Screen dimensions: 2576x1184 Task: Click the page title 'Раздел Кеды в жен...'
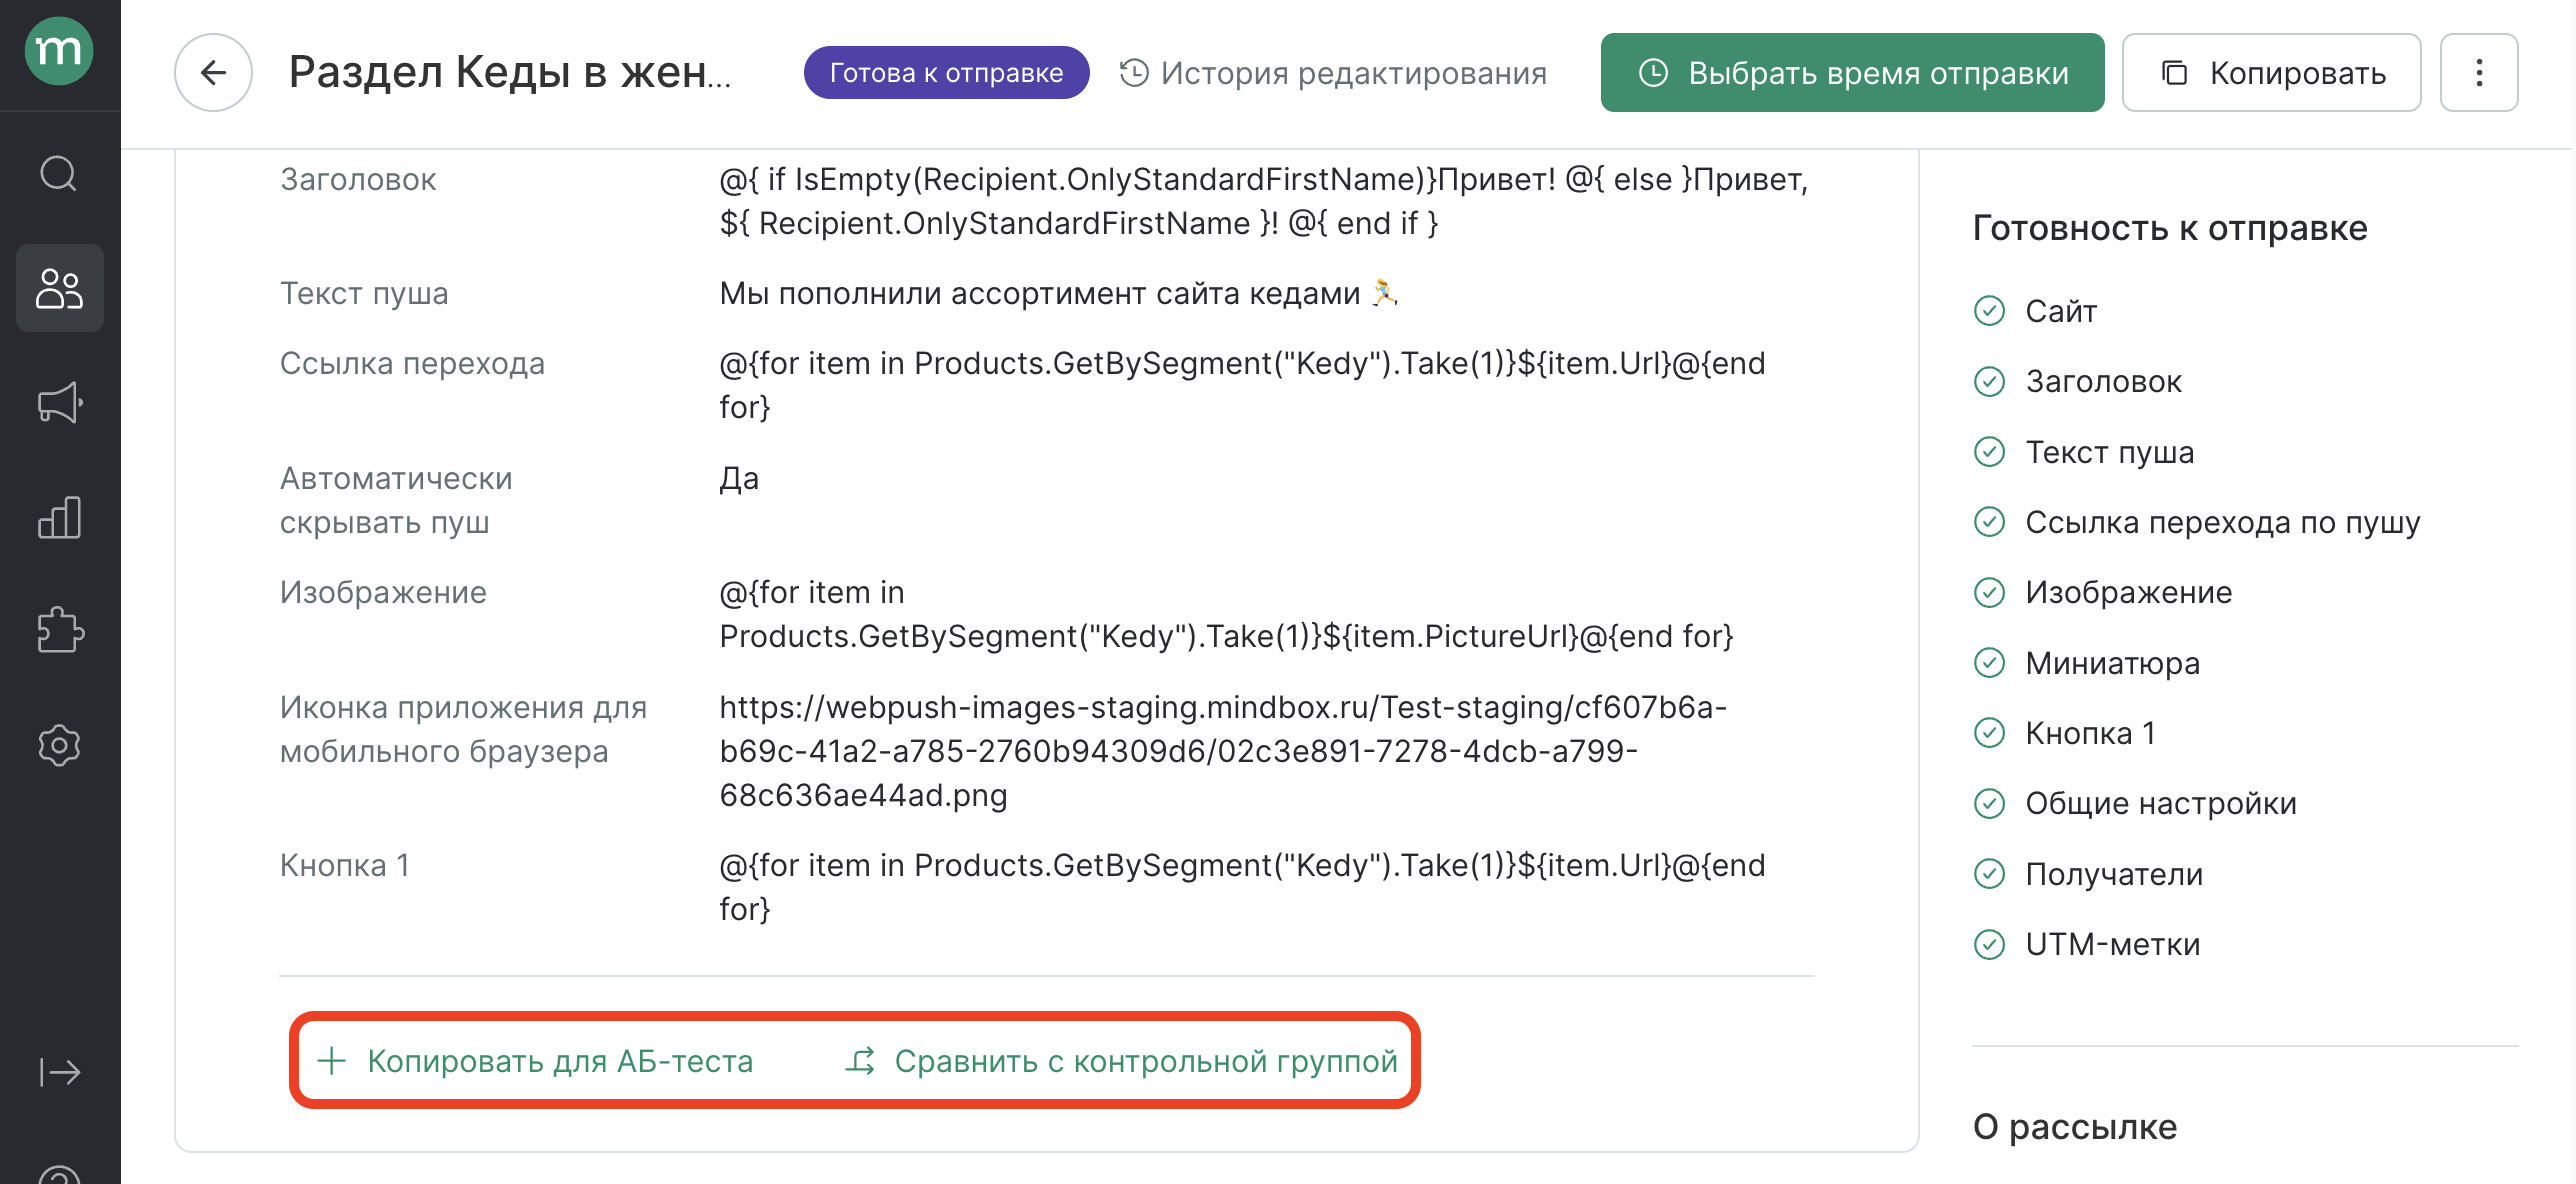[510, 72]
